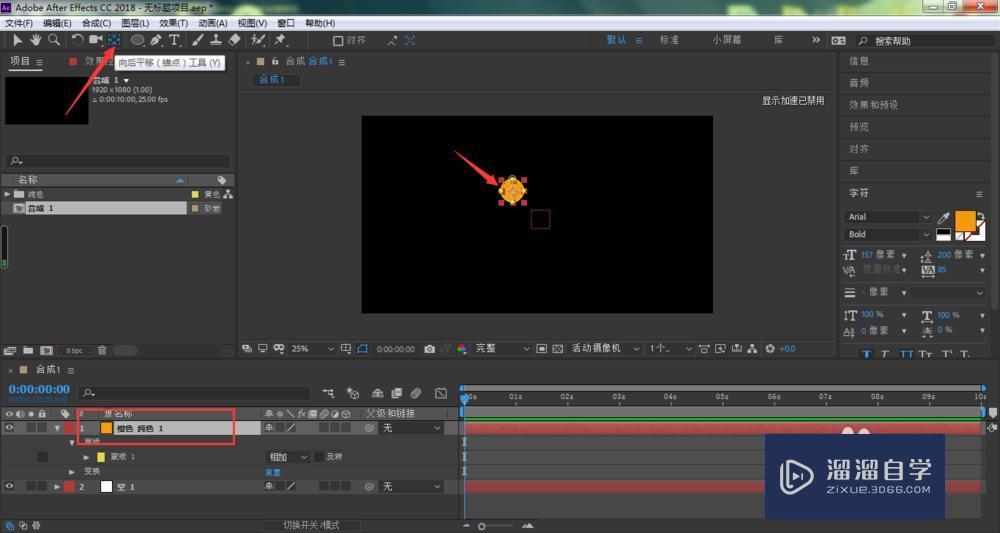1000x533 pixels.
Task: Click the show channel RGB icon
Action: point(462,349)
